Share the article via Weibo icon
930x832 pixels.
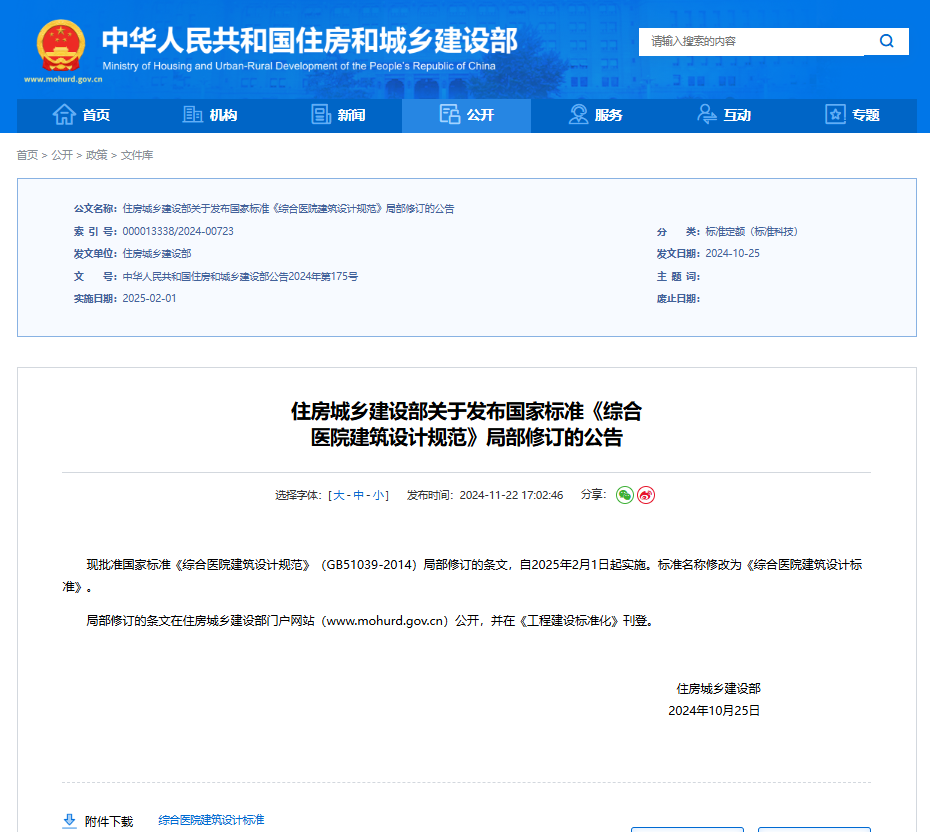pos(646,495)
